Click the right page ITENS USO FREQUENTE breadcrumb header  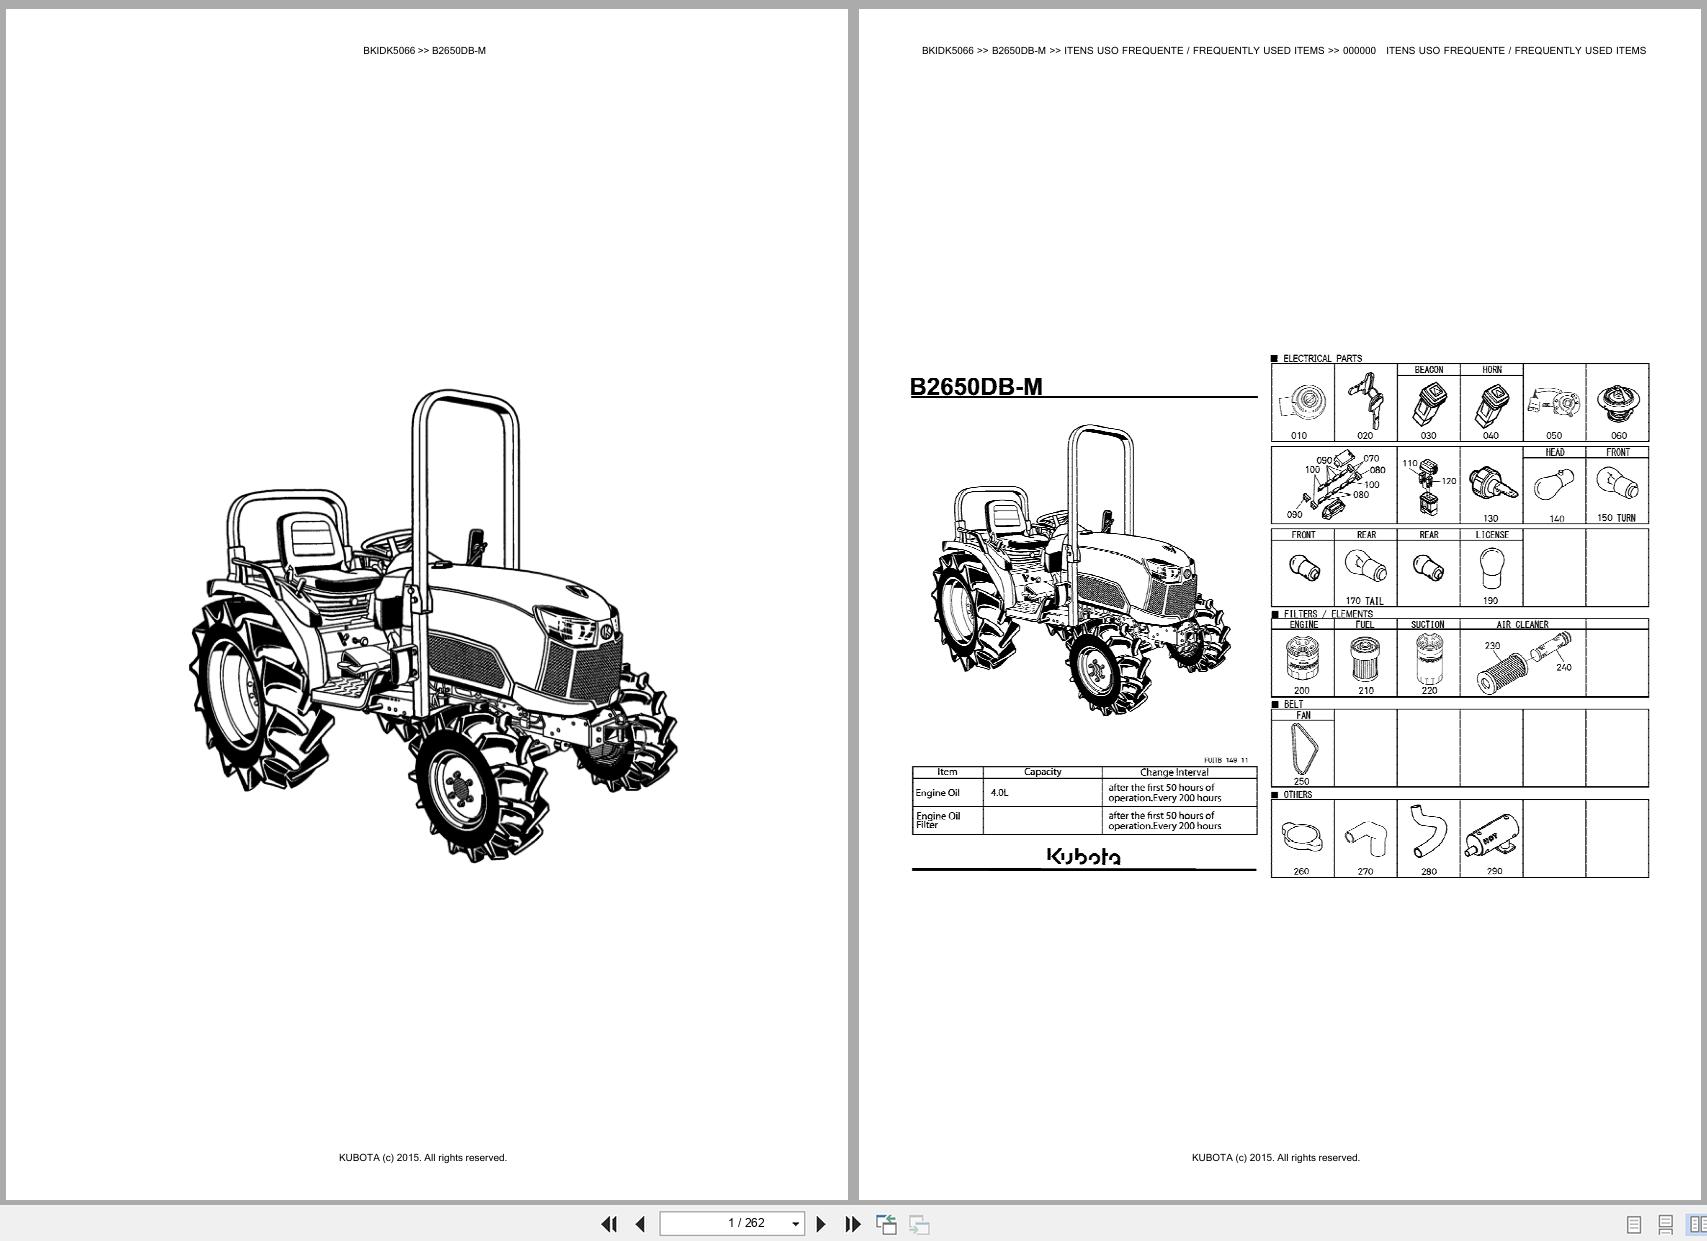click(1284, 51)
